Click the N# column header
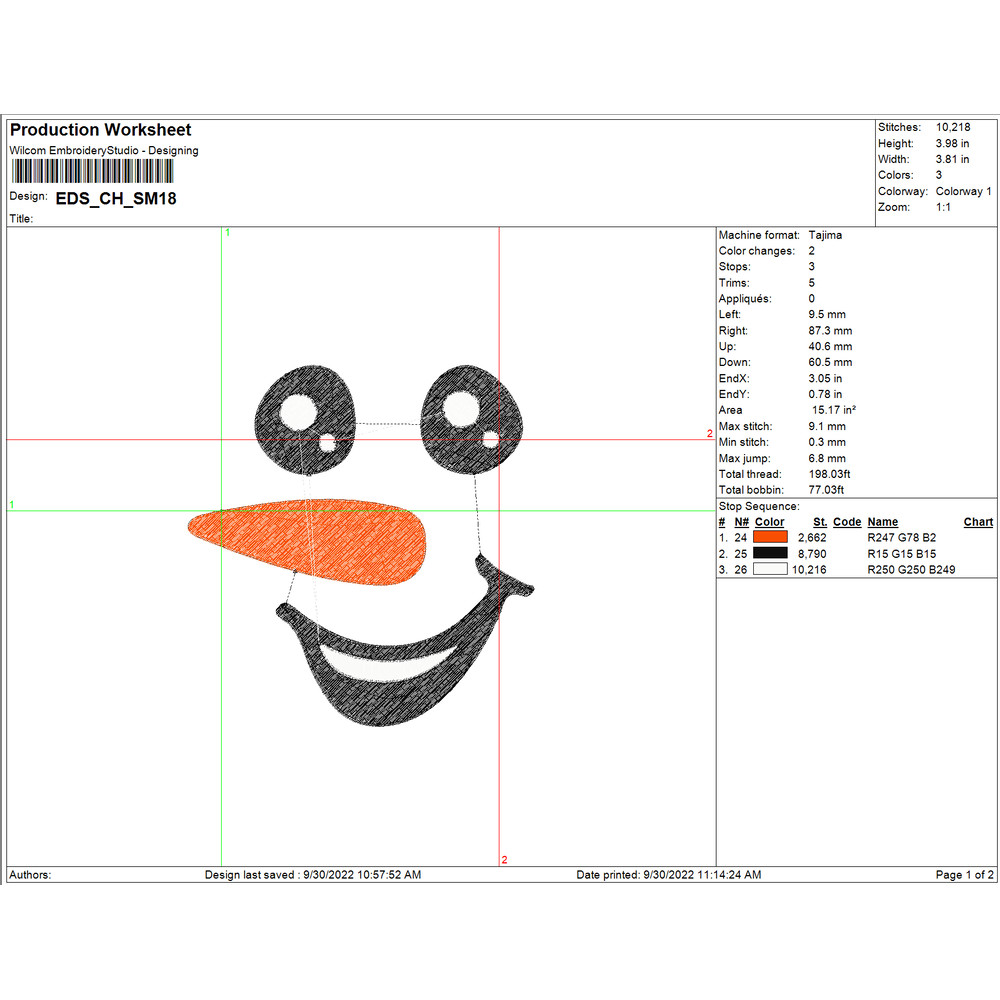The height and width of the screenshot is (1000, 1000). click(x=741, y=522)
